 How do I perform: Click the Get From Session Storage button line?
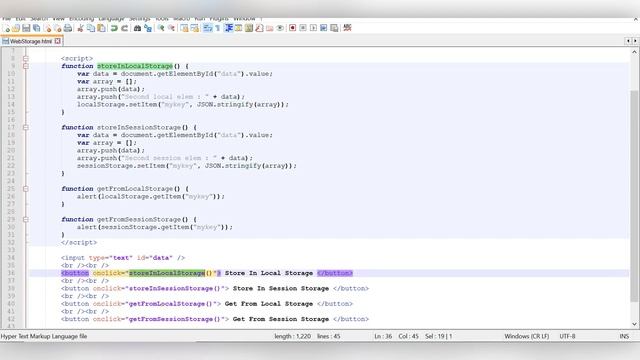(215, 319)
